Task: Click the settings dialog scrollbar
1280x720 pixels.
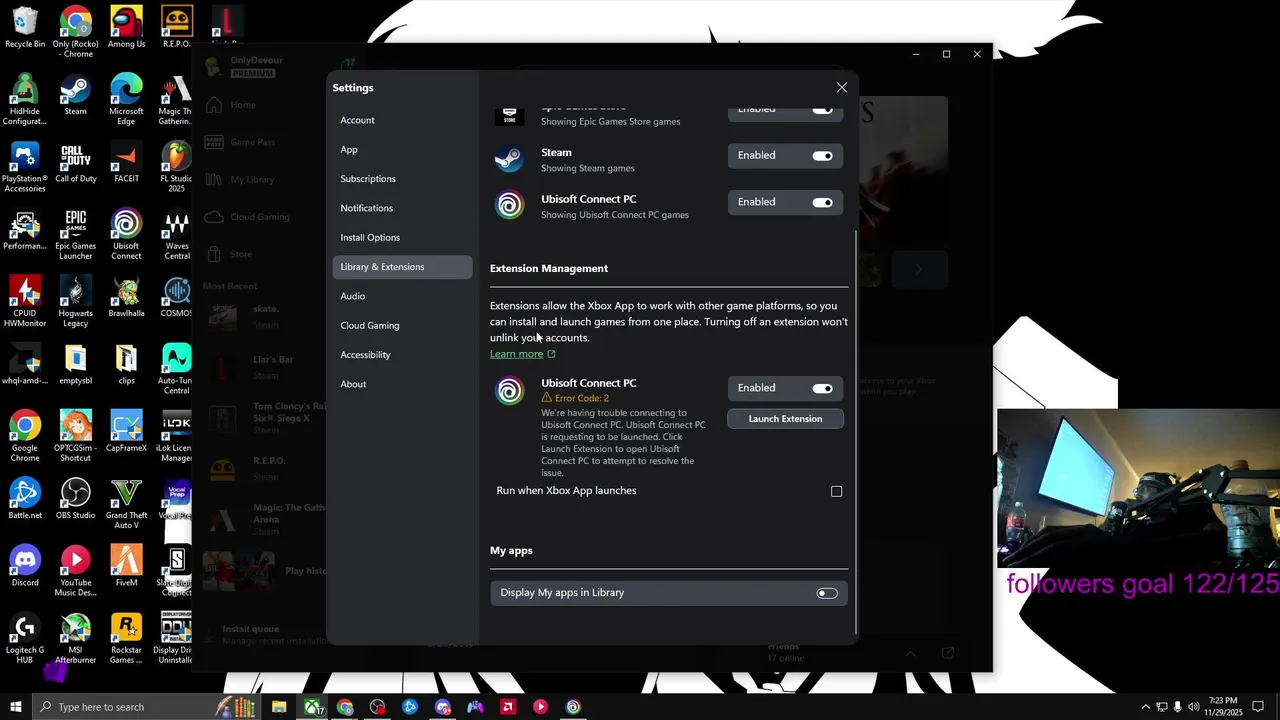Action: click(x=855, y=430)
